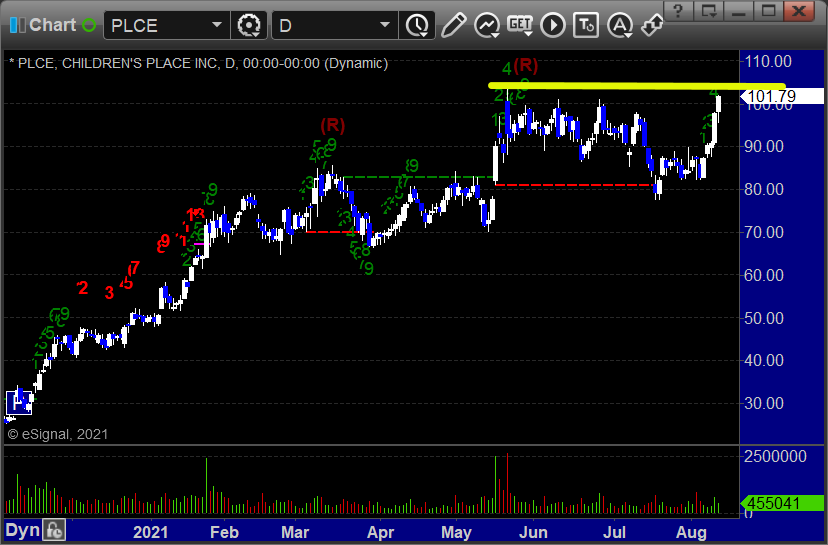
Task: Click the 110.00 price axis label
Action: coord(768,61)
